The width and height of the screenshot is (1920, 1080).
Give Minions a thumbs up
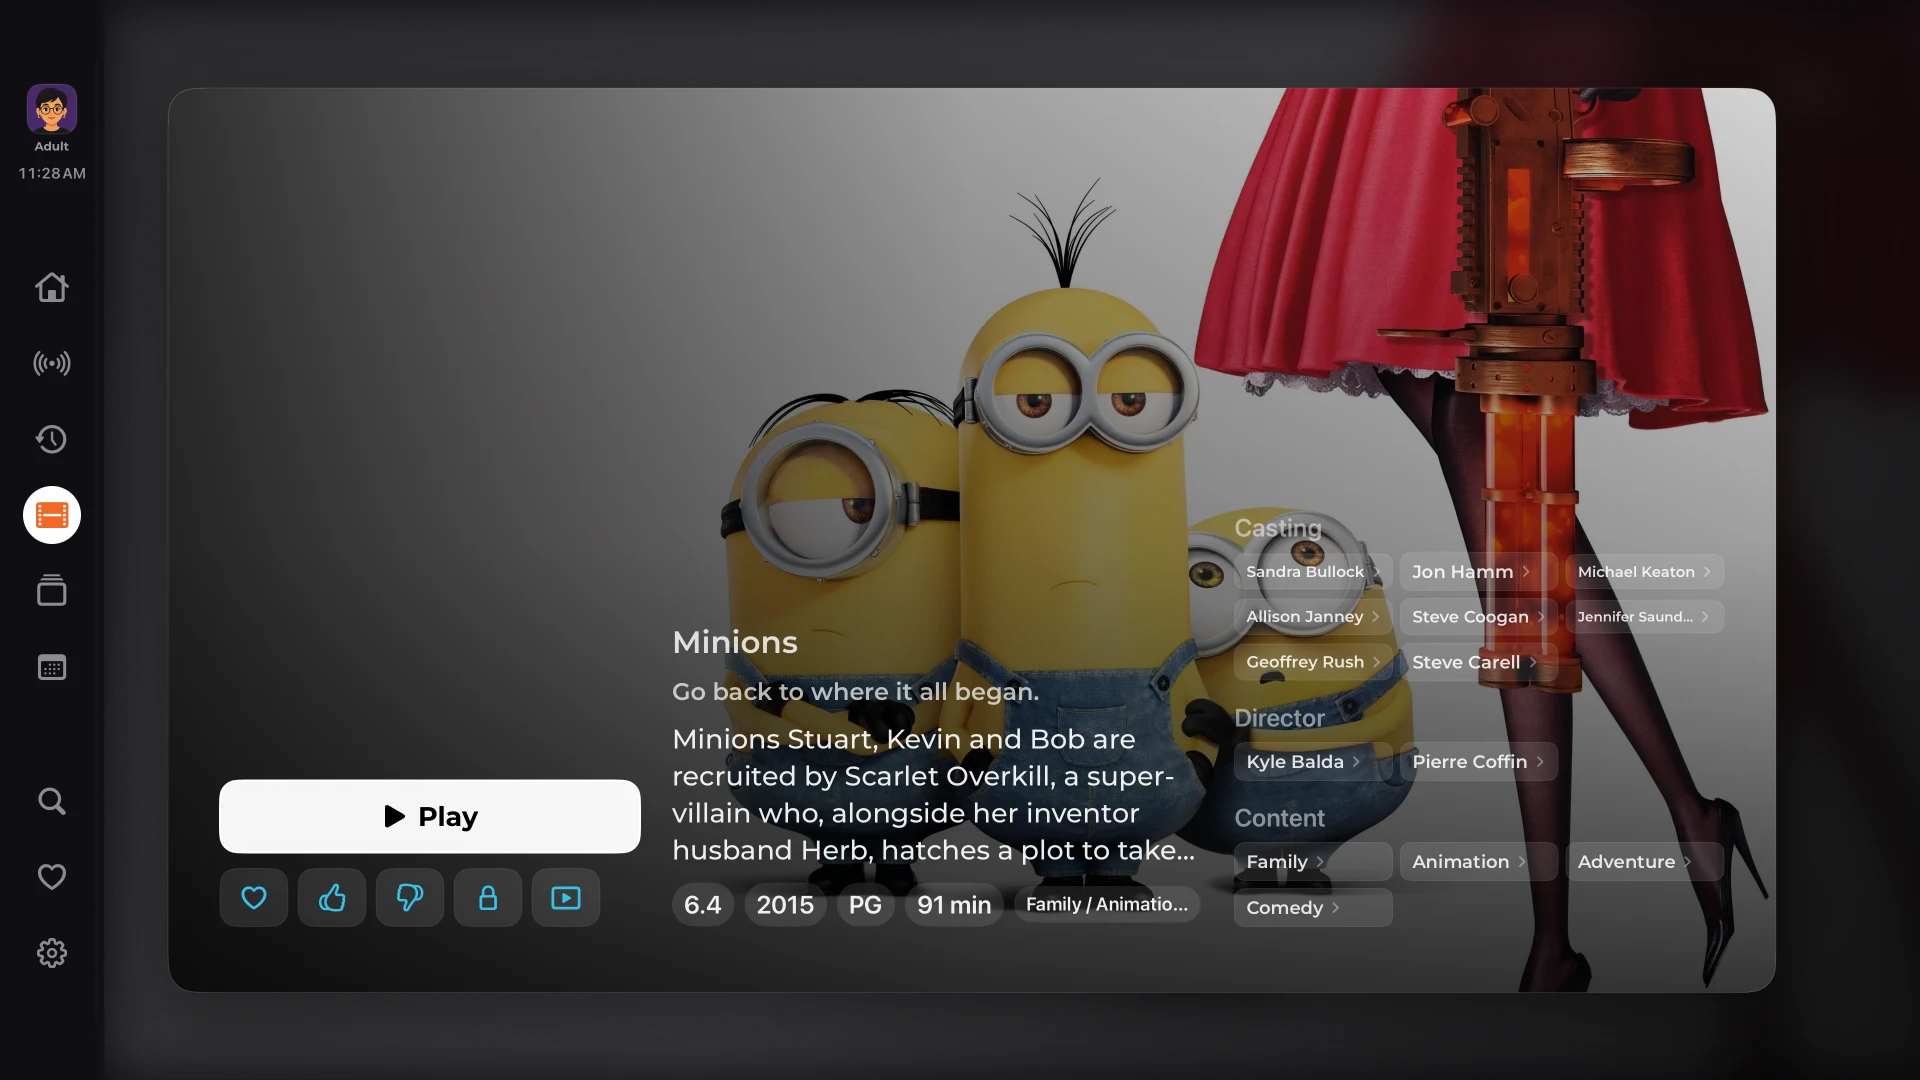tap(332, 898)
